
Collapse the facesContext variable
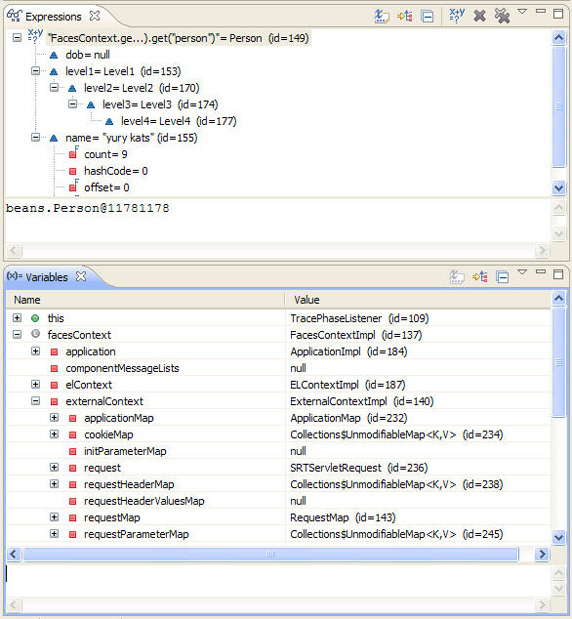17,334
